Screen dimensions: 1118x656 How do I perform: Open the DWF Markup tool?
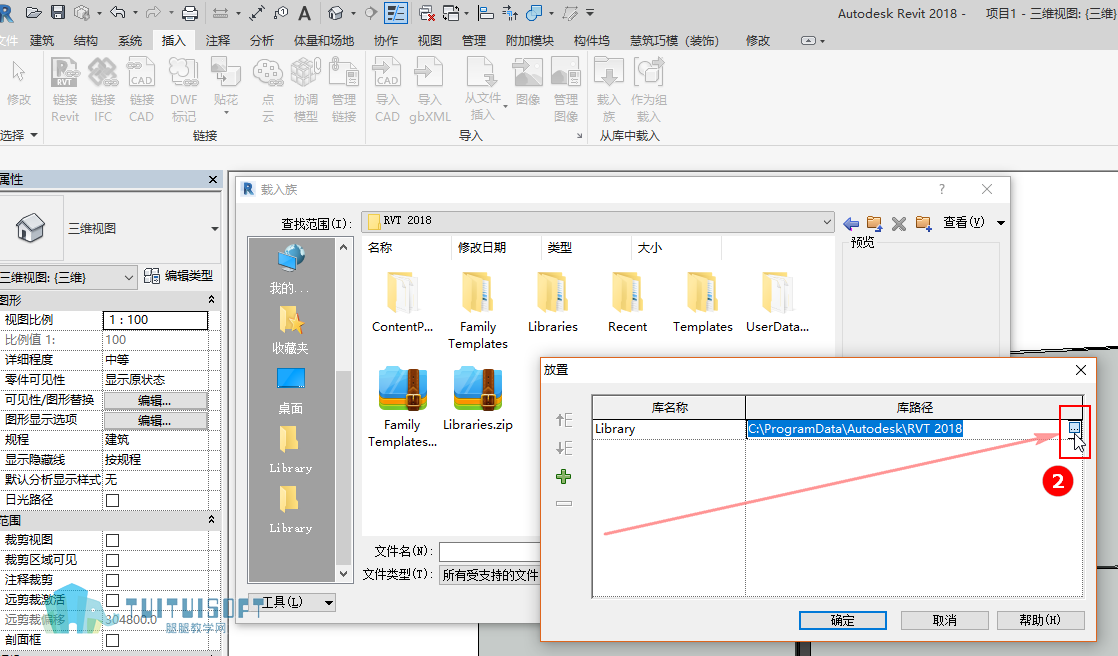(x=183, y=89)
